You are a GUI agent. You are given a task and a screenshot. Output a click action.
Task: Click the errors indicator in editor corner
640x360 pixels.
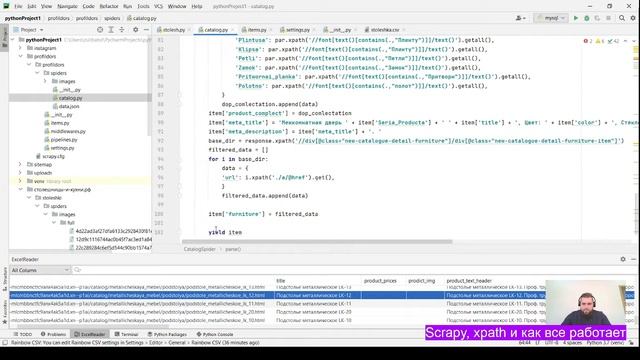[x=588, y=41]
